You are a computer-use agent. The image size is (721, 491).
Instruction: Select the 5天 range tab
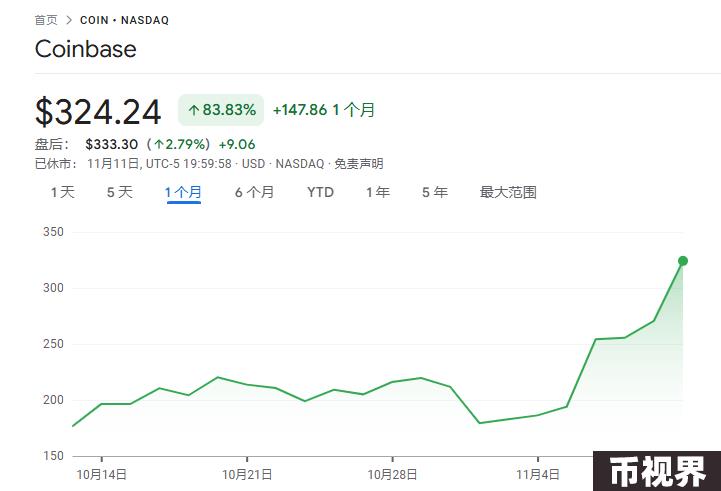(x=120, y=192)
